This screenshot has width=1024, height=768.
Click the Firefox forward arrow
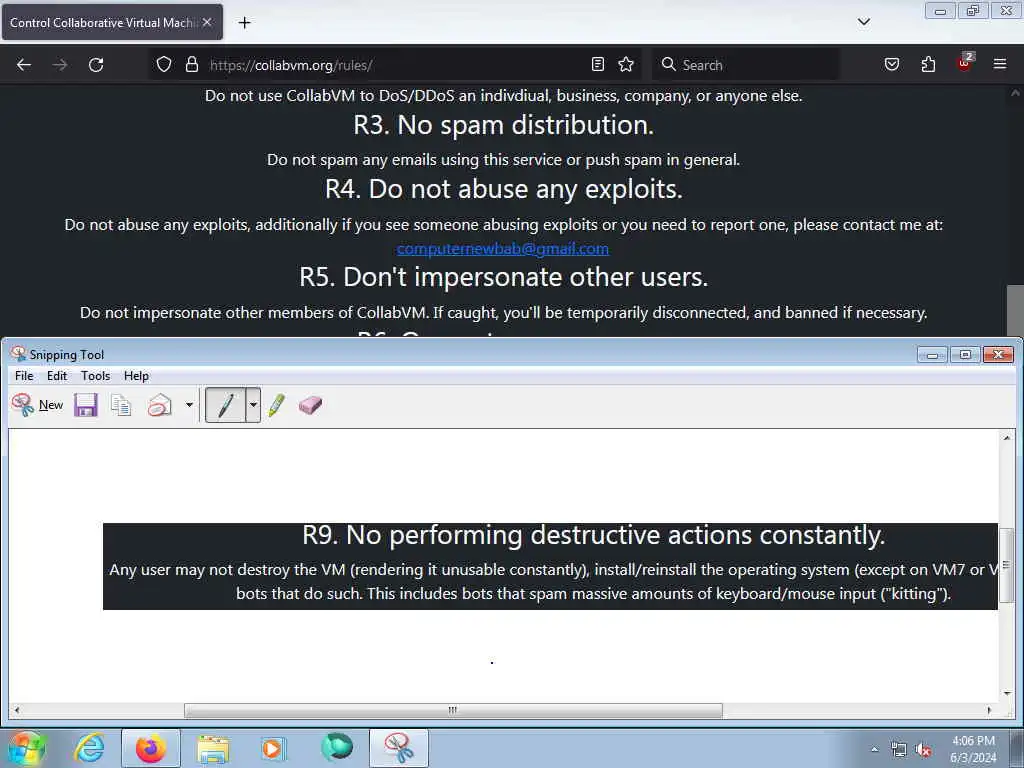[x=60, y=65]
